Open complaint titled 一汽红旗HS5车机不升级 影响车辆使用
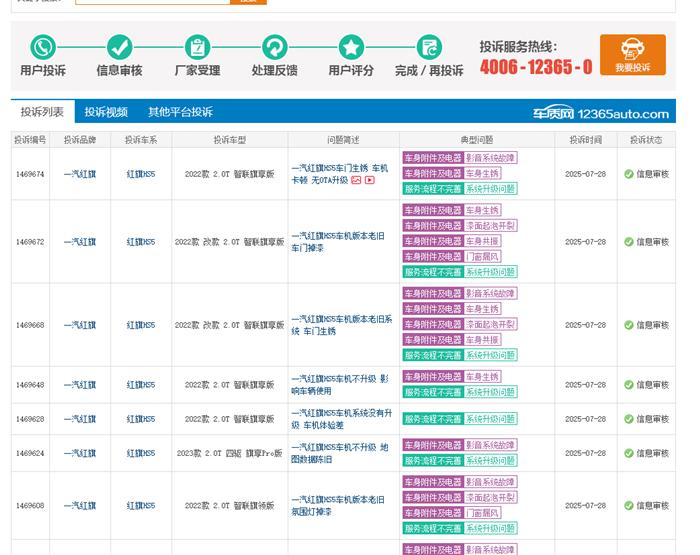 [339, 385]
